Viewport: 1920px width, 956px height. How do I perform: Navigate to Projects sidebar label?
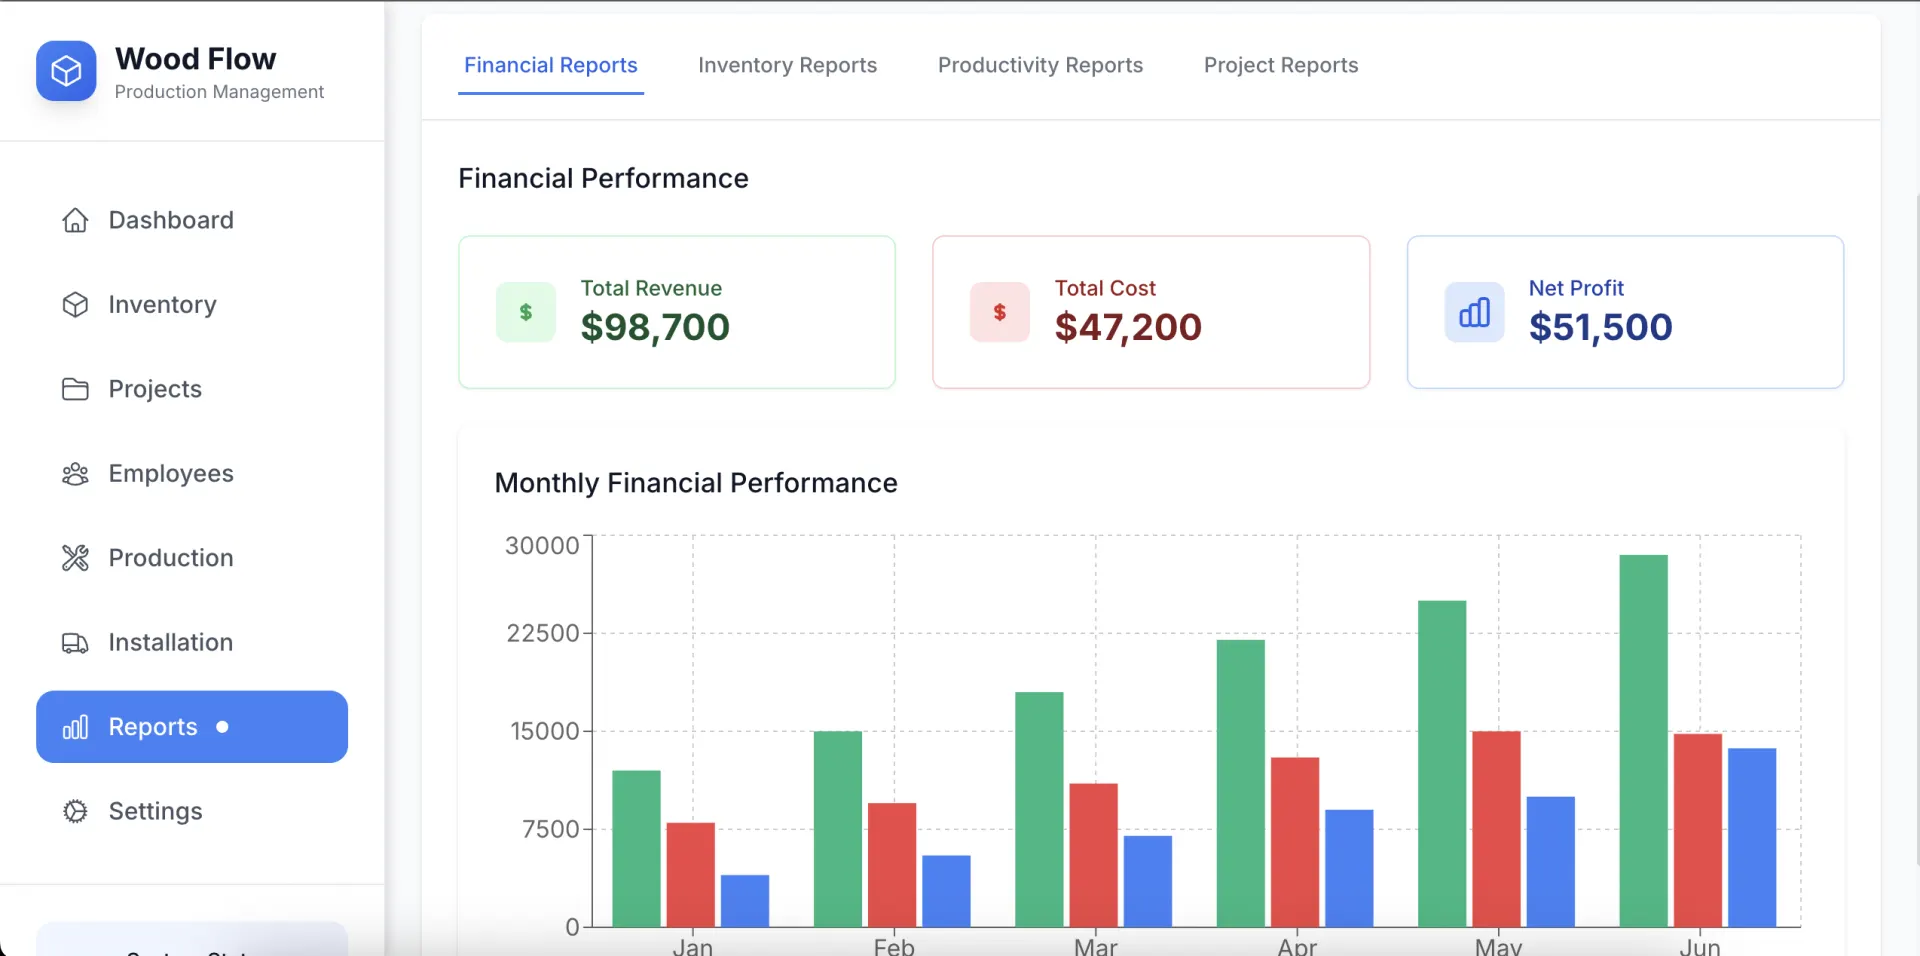(x=155, y=389)
